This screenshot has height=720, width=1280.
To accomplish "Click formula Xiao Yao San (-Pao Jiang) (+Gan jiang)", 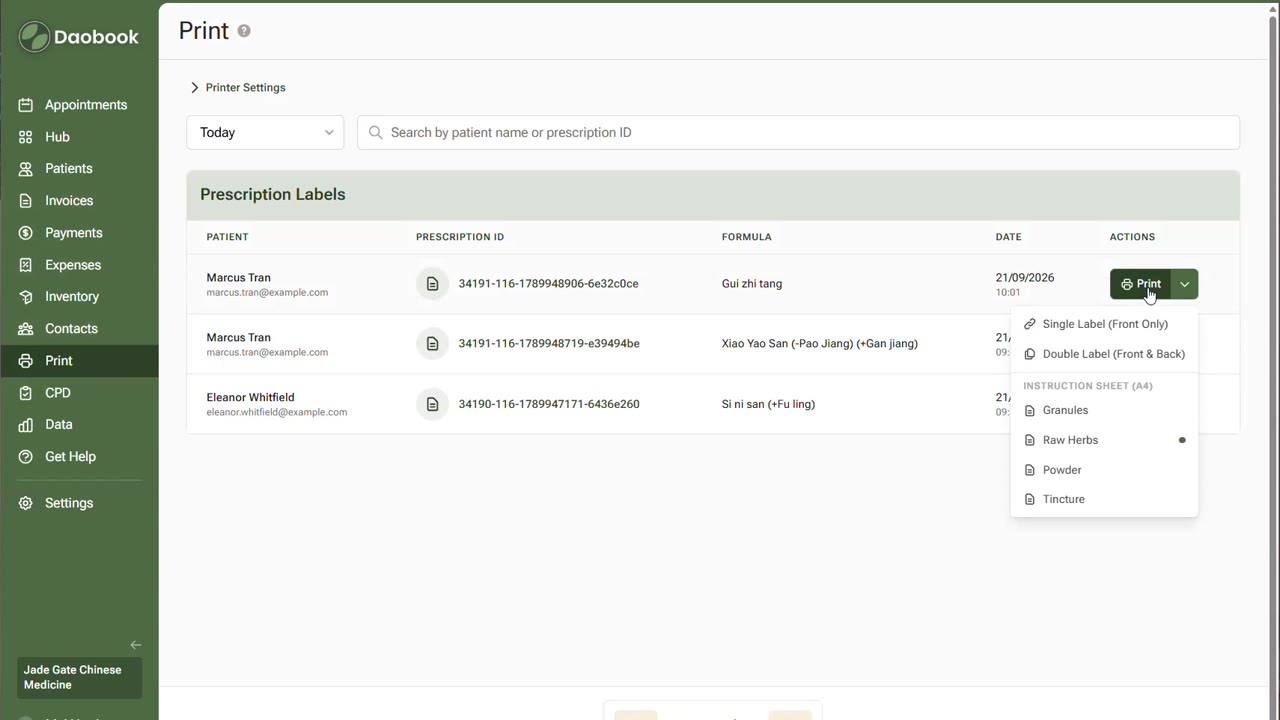I will coord(820,344).
